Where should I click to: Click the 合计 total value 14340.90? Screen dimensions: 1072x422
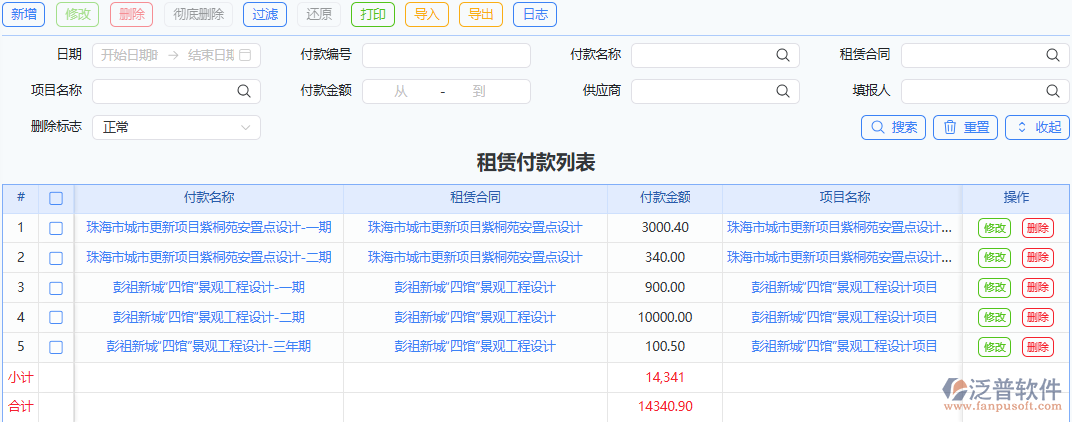click(665, 406)
